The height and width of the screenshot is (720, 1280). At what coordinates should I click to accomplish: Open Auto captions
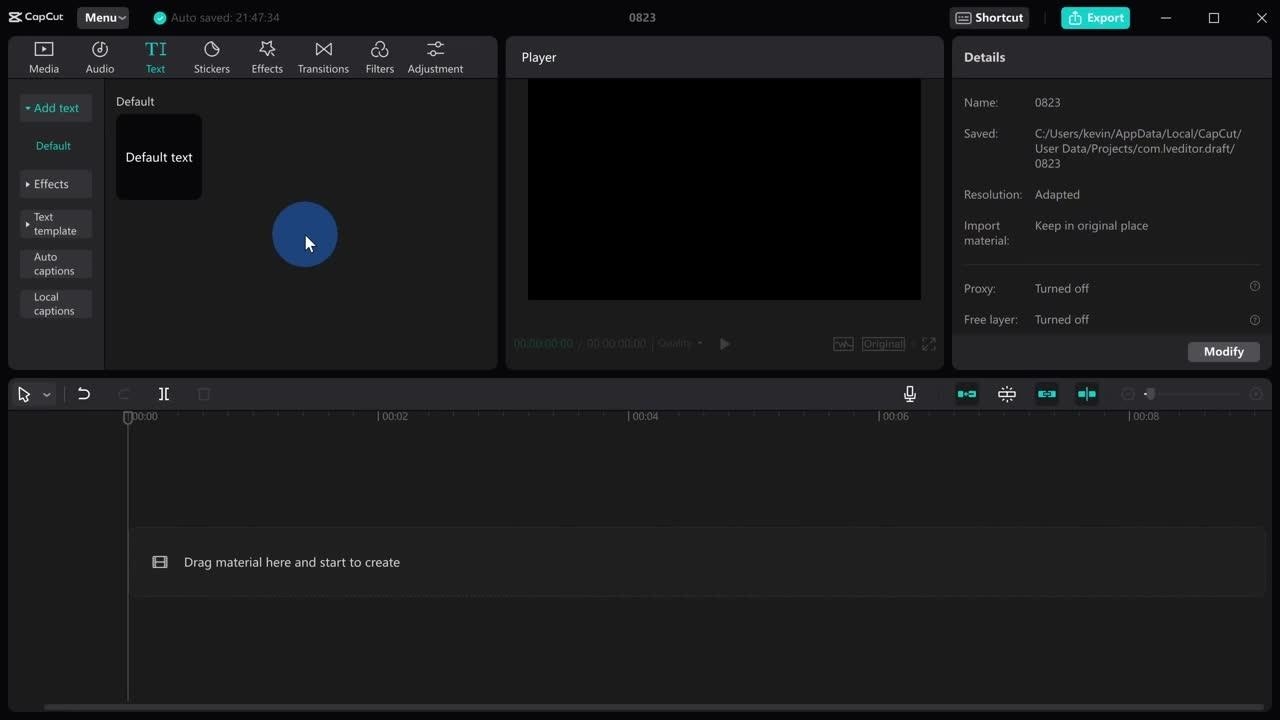56,264
